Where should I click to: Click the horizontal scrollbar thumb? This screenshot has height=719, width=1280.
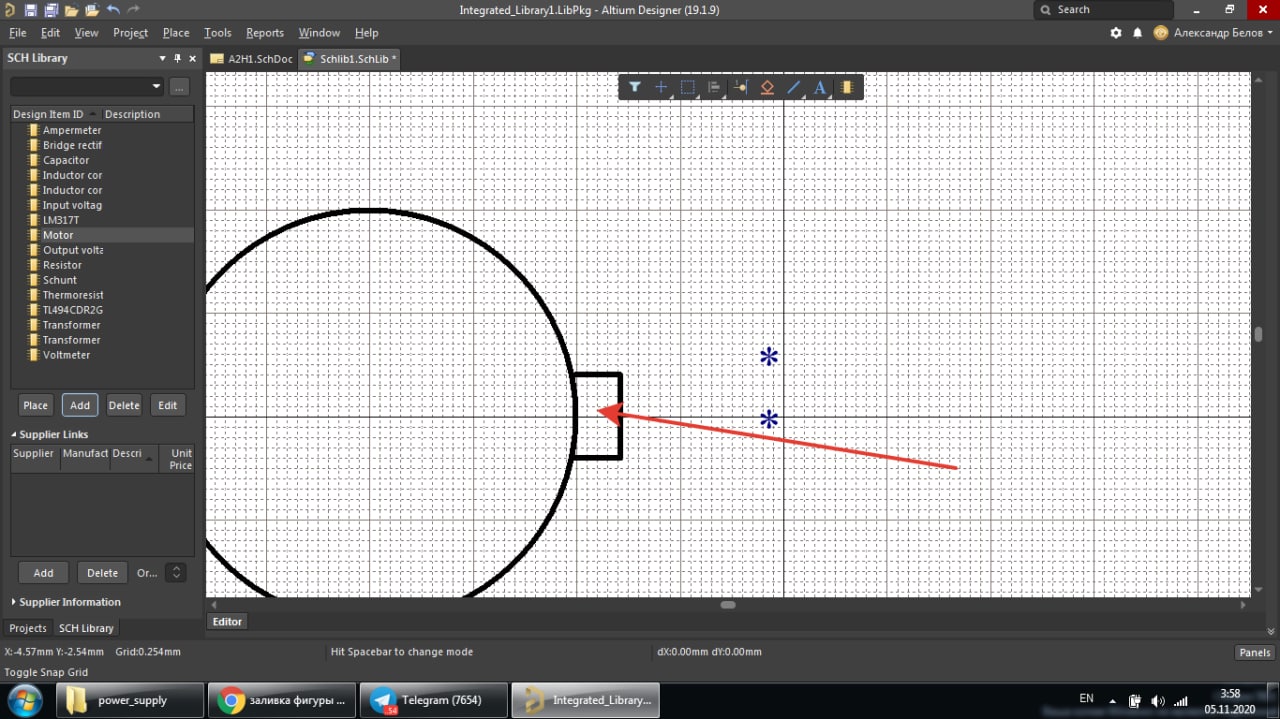click(728, 605)
